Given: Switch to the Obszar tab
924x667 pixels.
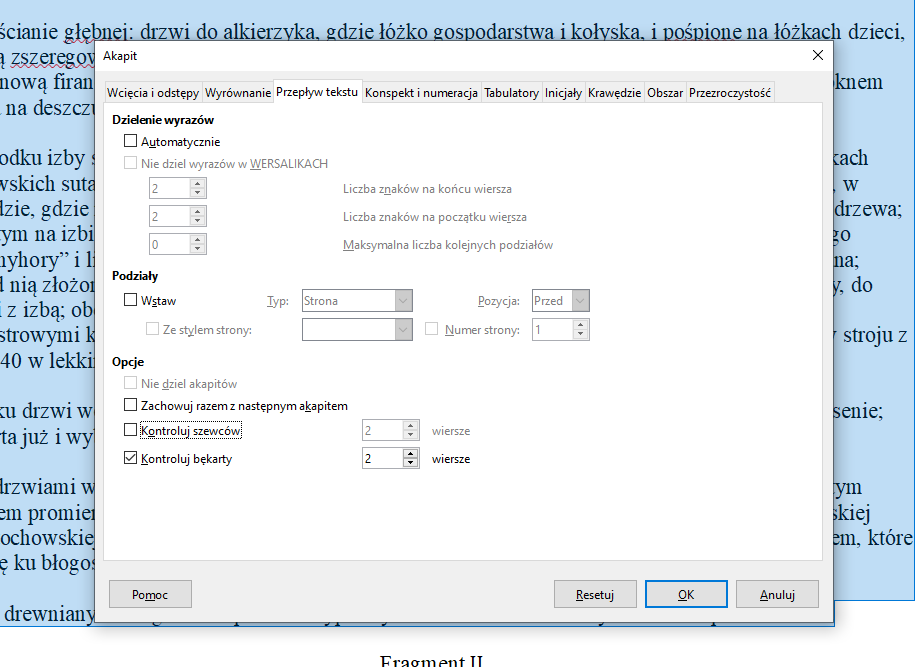Looking at the screenshot, I should [665, 93].
